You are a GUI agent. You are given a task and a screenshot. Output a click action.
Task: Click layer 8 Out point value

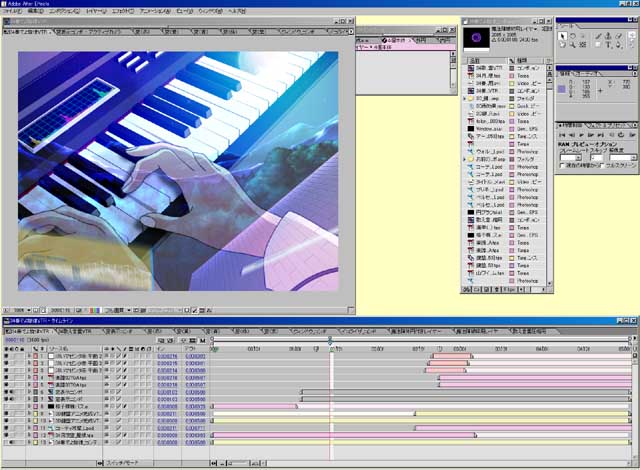[x=195, y=406]
